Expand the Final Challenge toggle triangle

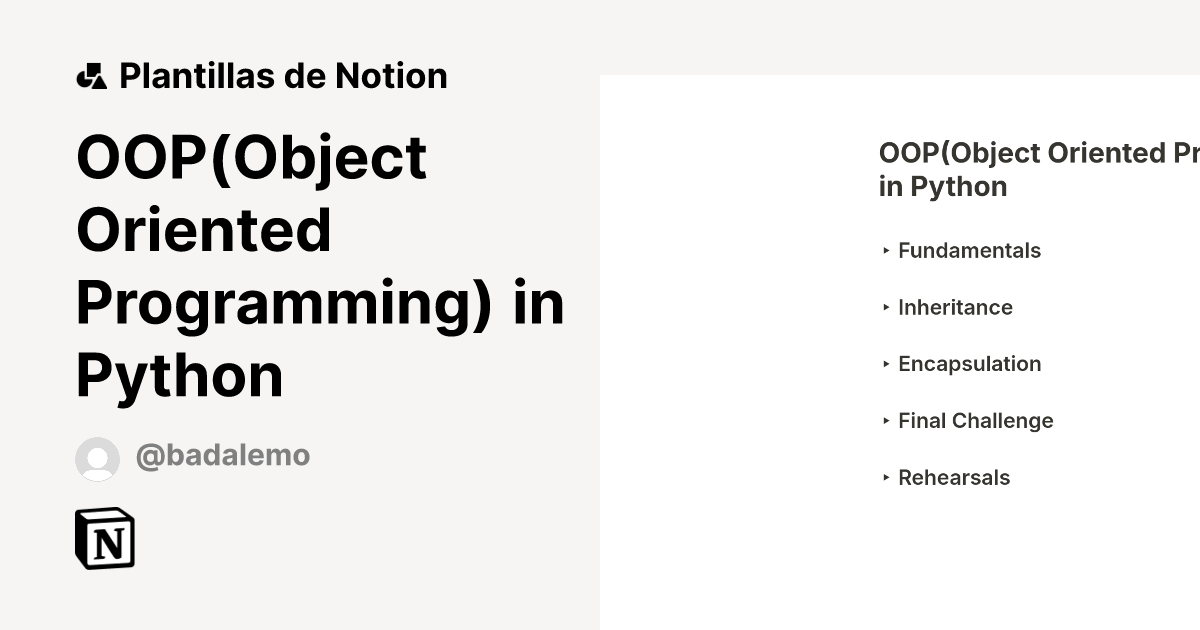pos(886,421)
